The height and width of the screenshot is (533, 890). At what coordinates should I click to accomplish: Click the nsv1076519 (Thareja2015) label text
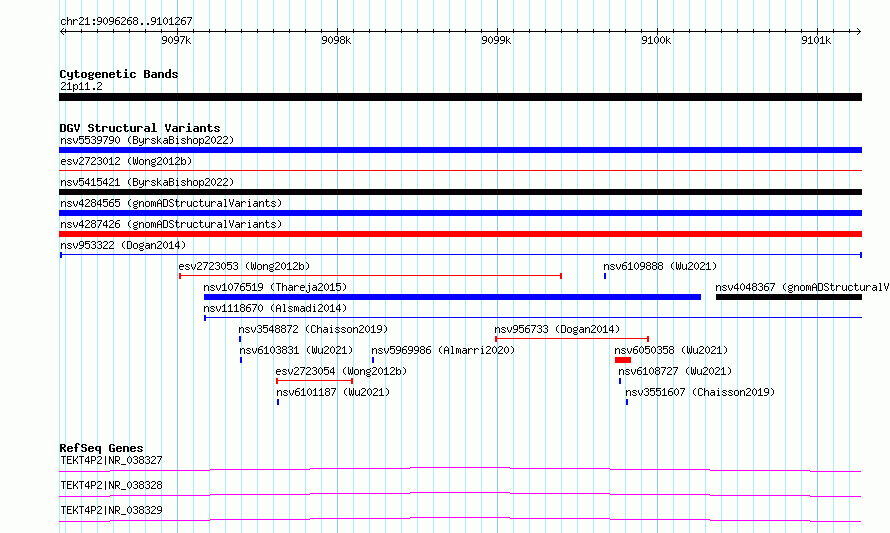click(x=275, y=287)
